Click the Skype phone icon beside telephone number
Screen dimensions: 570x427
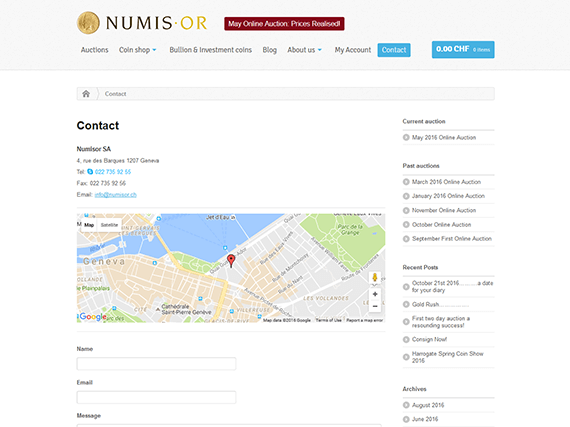coord(90,172)
